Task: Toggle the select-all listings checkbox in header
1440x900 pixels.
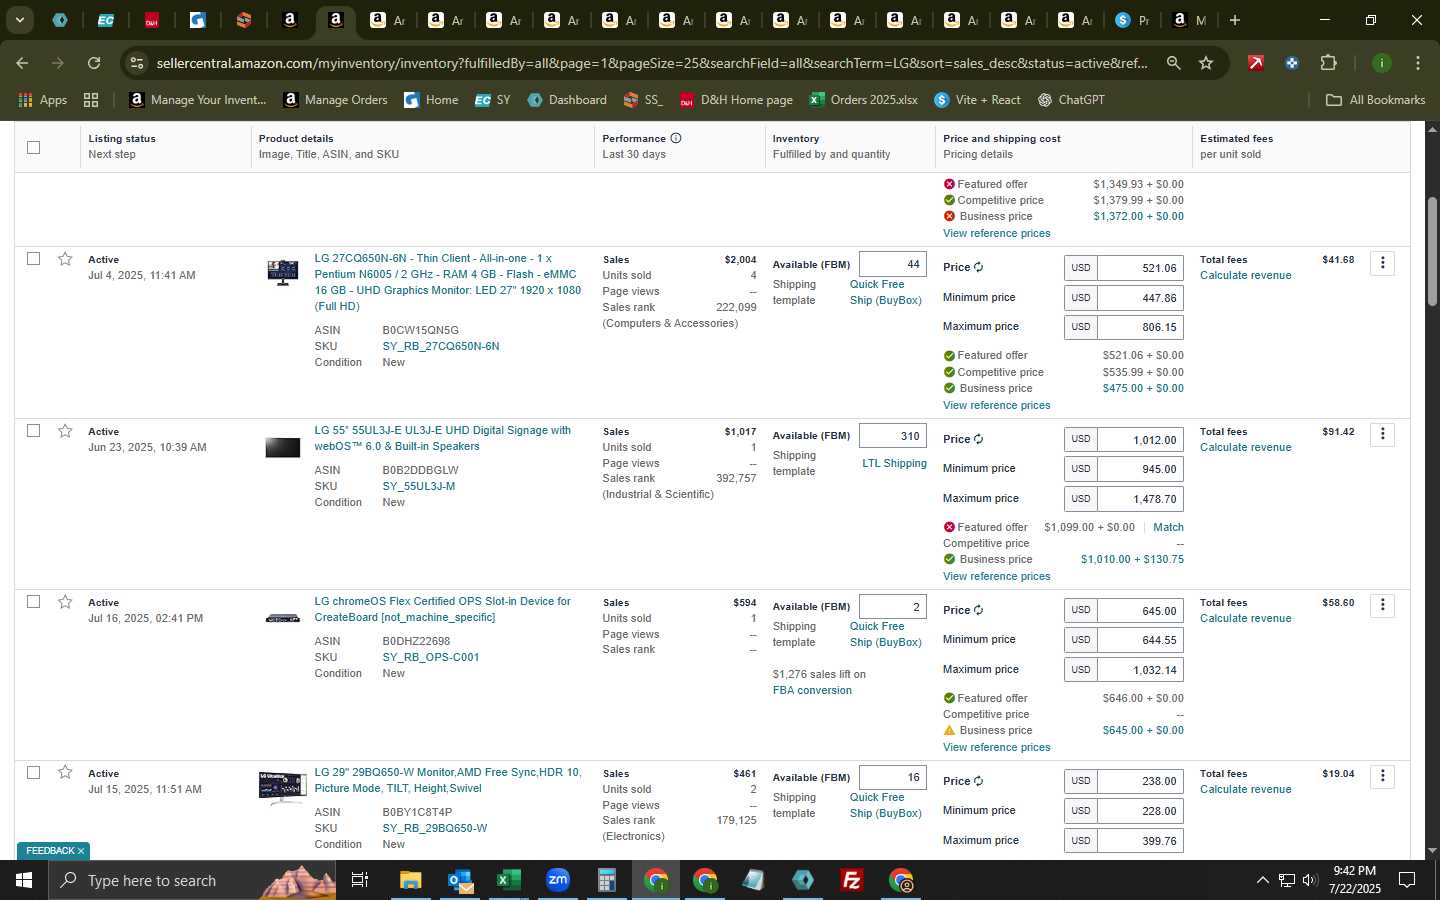Action: pos(34,147)
